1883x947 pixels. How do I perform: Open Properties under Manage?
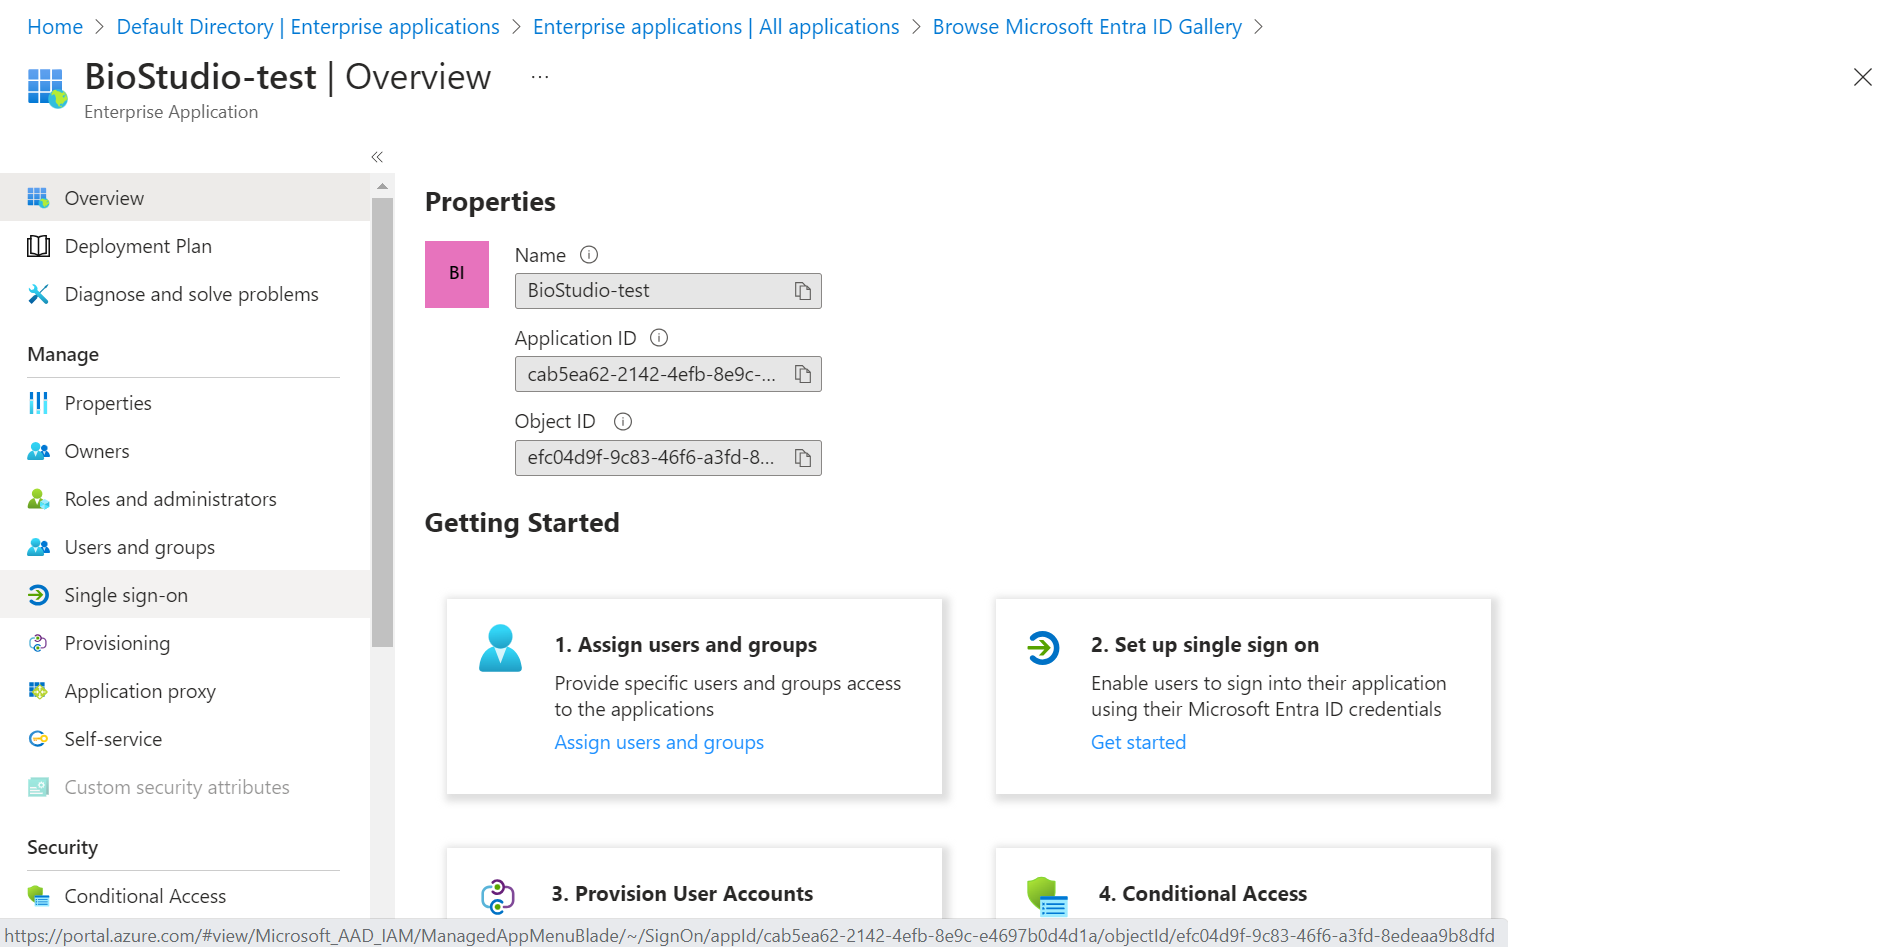tap(185, 403)
